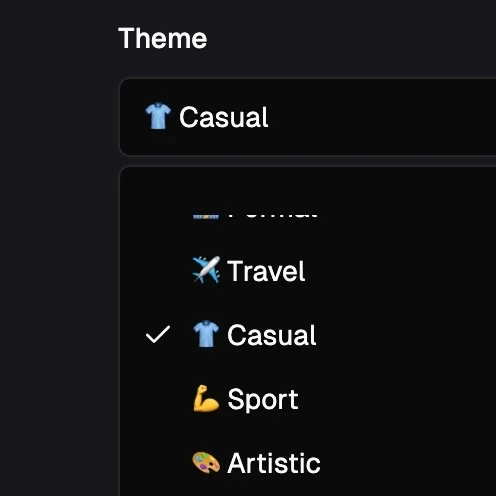The height and width of the screenshot is (496, 496).
Task: Click the paint palette icon beside Artistic
Action: (206, 463)
